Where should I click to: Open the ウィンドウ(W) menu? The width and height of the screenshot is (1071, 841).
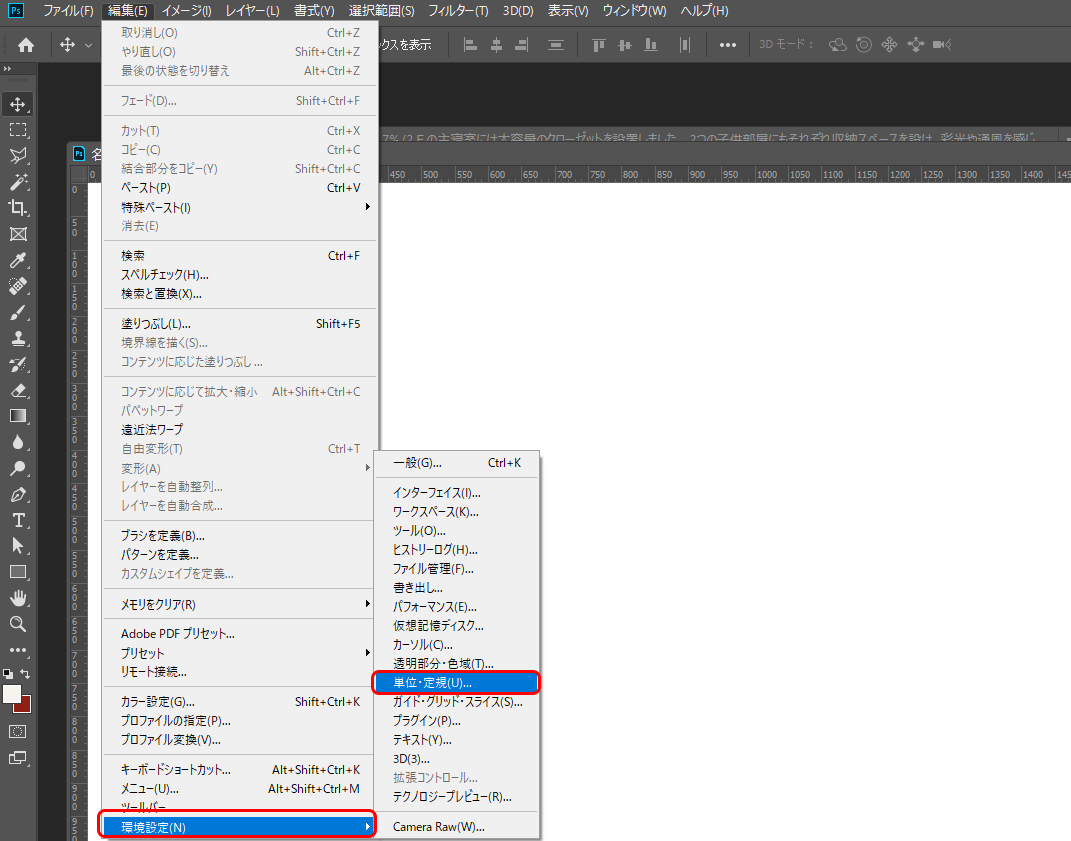pyautogui.click(x=634, y=10)
